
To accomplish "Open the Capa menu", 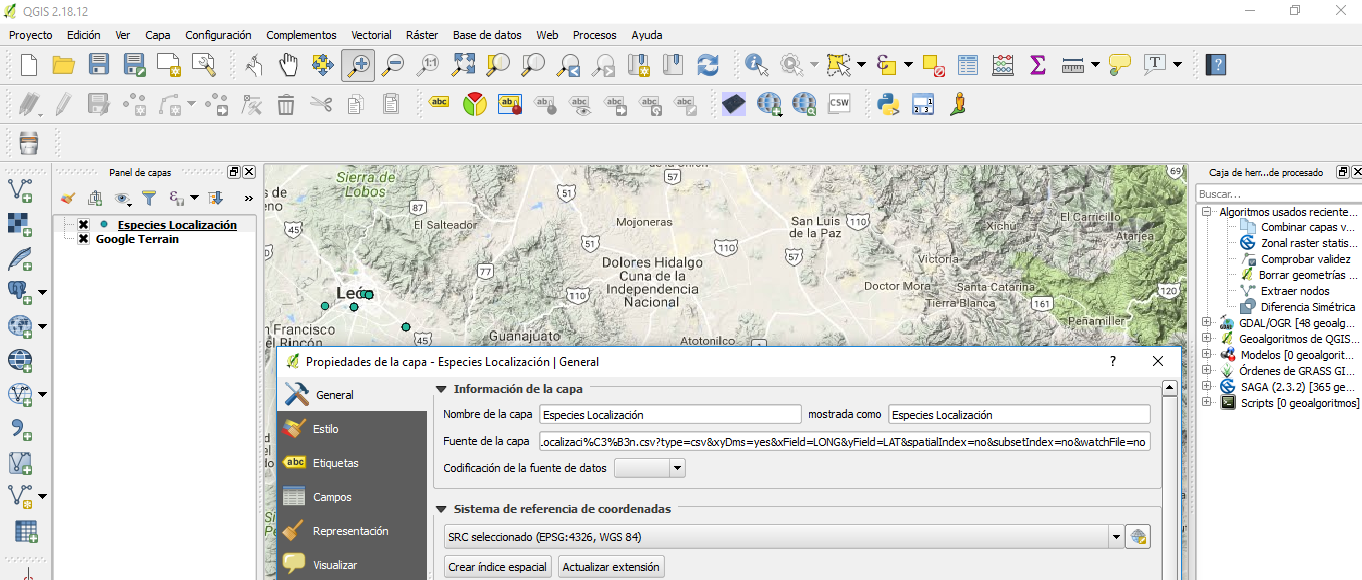I will 158,35.
